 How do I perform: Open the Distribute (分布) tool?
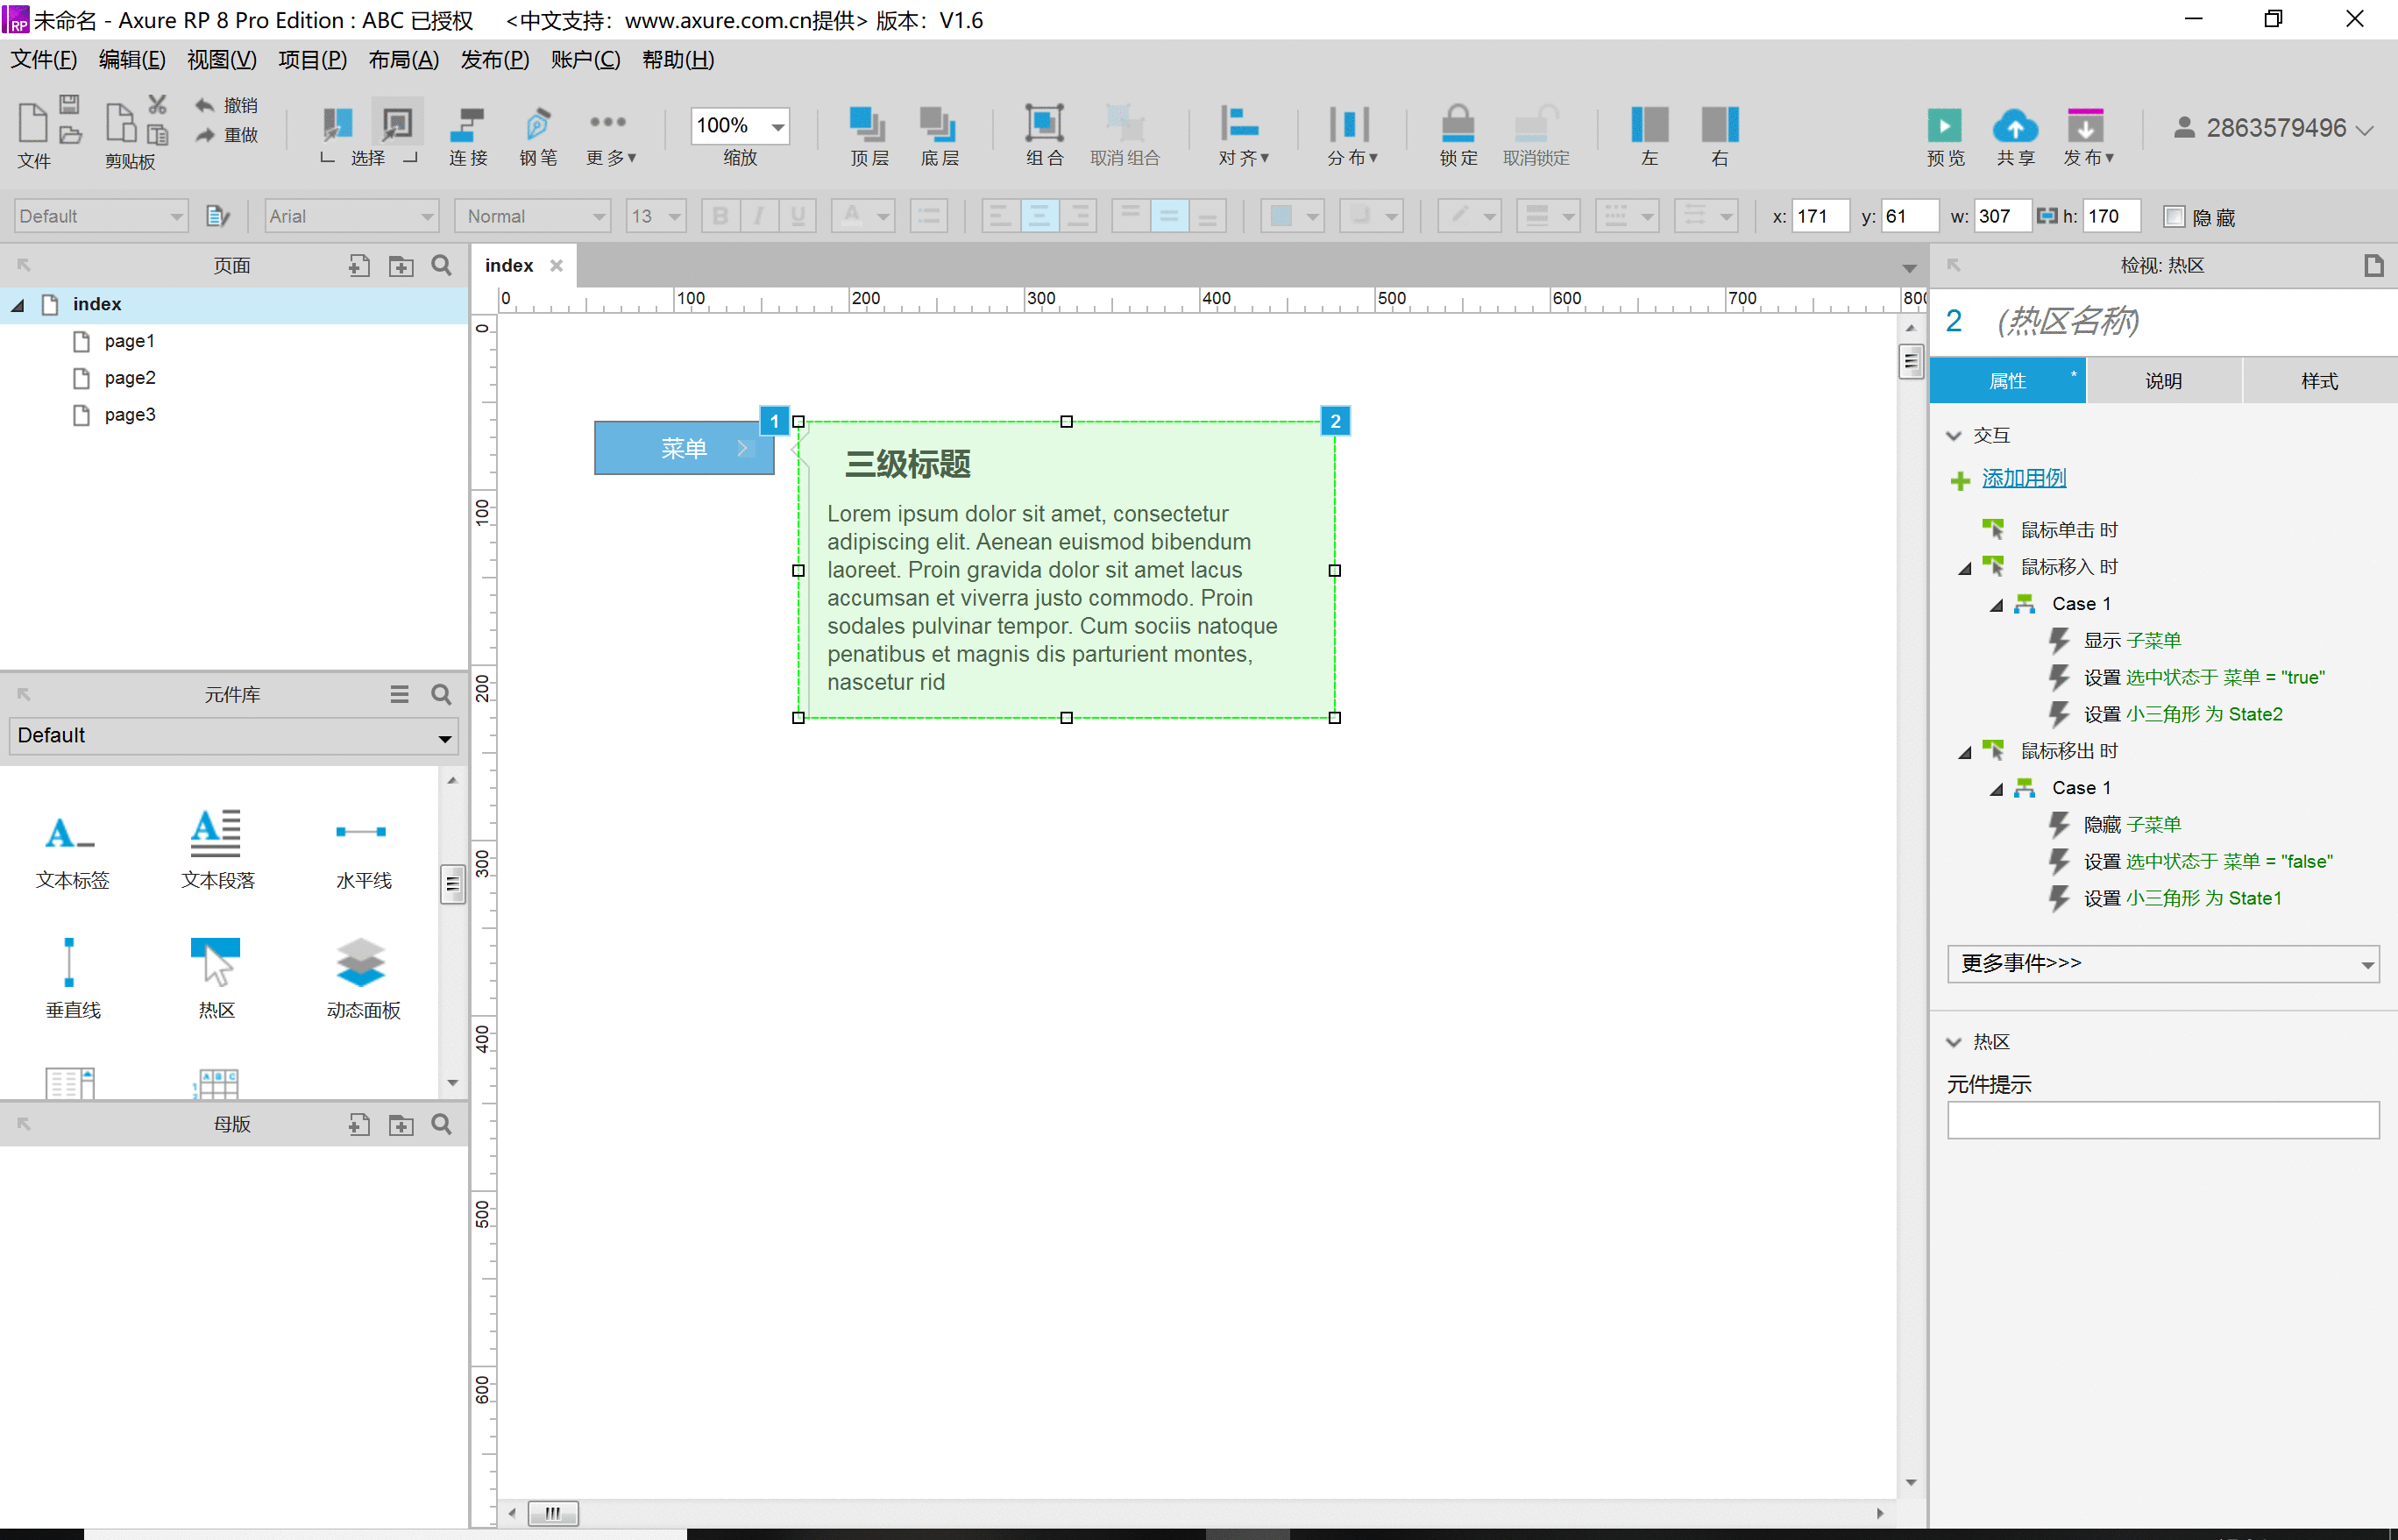(x=1349, y=124)
